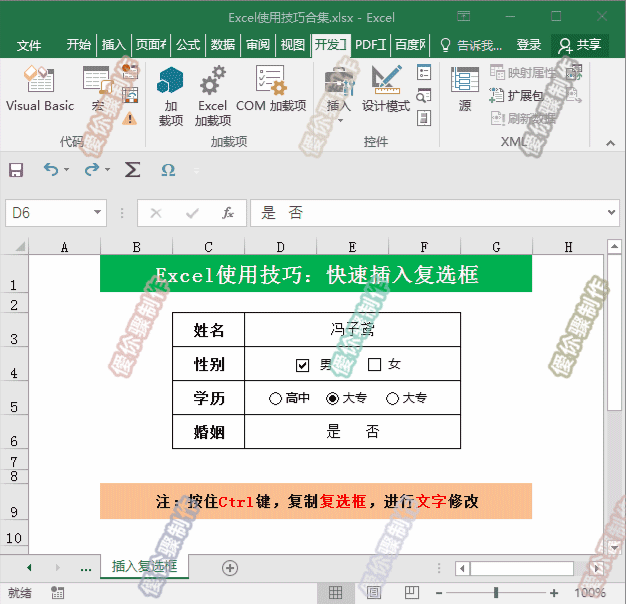This screenshot has width=626, height=604.
Task: Zoom in with the plus button
Action: [554, 593]
